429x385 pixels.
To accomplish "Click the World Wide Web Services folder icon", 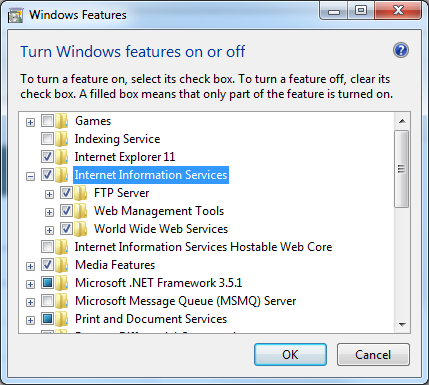I will 81,229.
